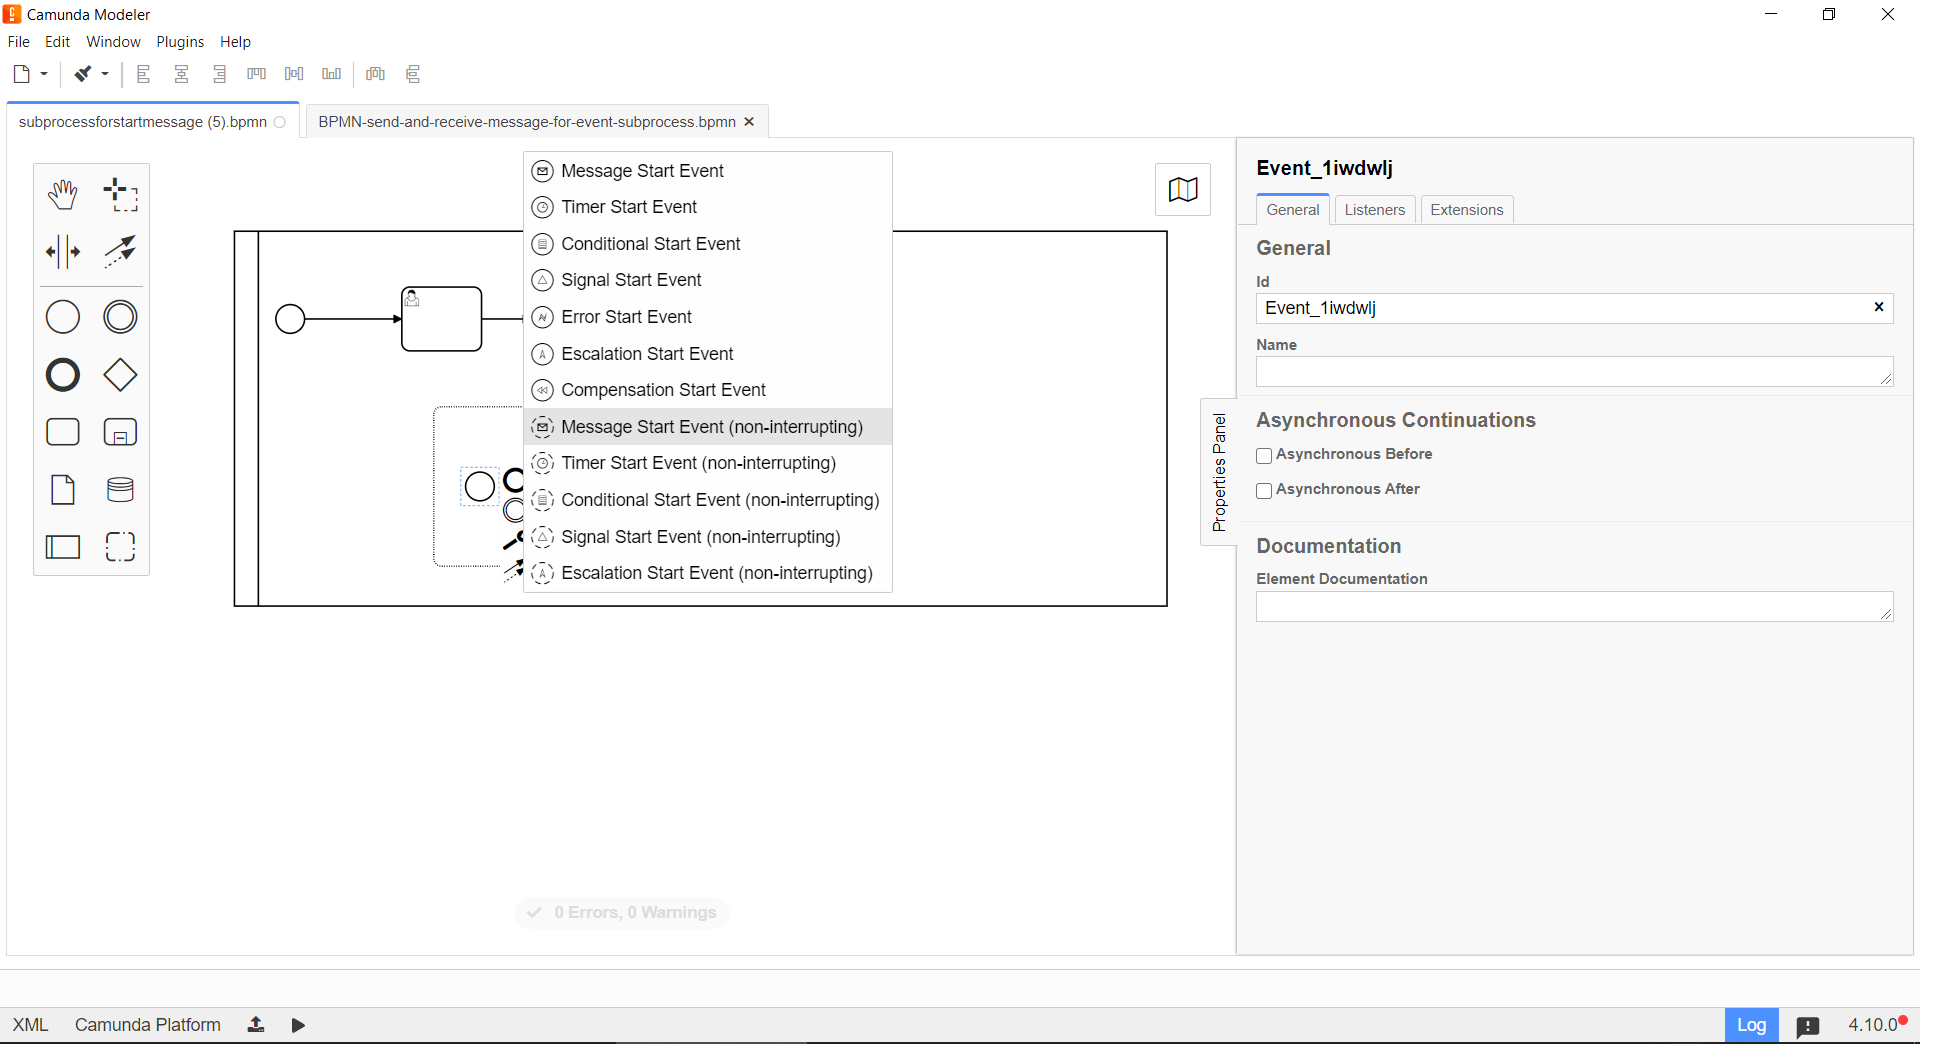Choose Escalation Start Event option
The height and width of the screenshot is (1044, 1936).
coord(708,354)
